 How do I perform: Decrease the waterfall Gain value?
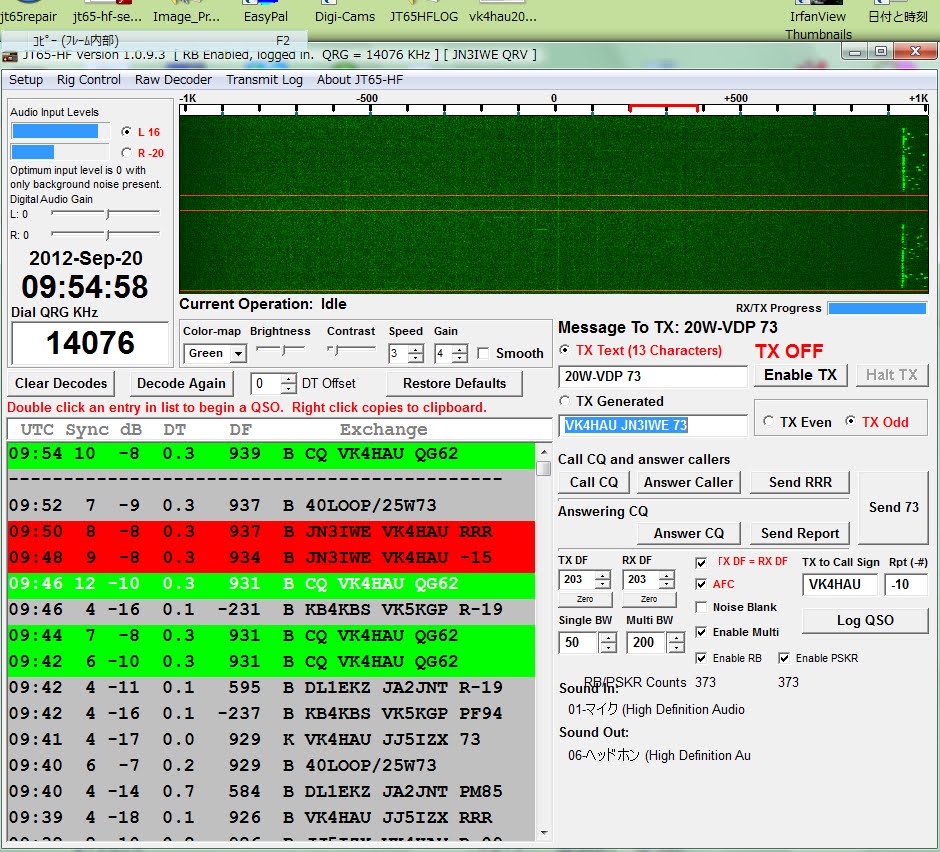459,358
